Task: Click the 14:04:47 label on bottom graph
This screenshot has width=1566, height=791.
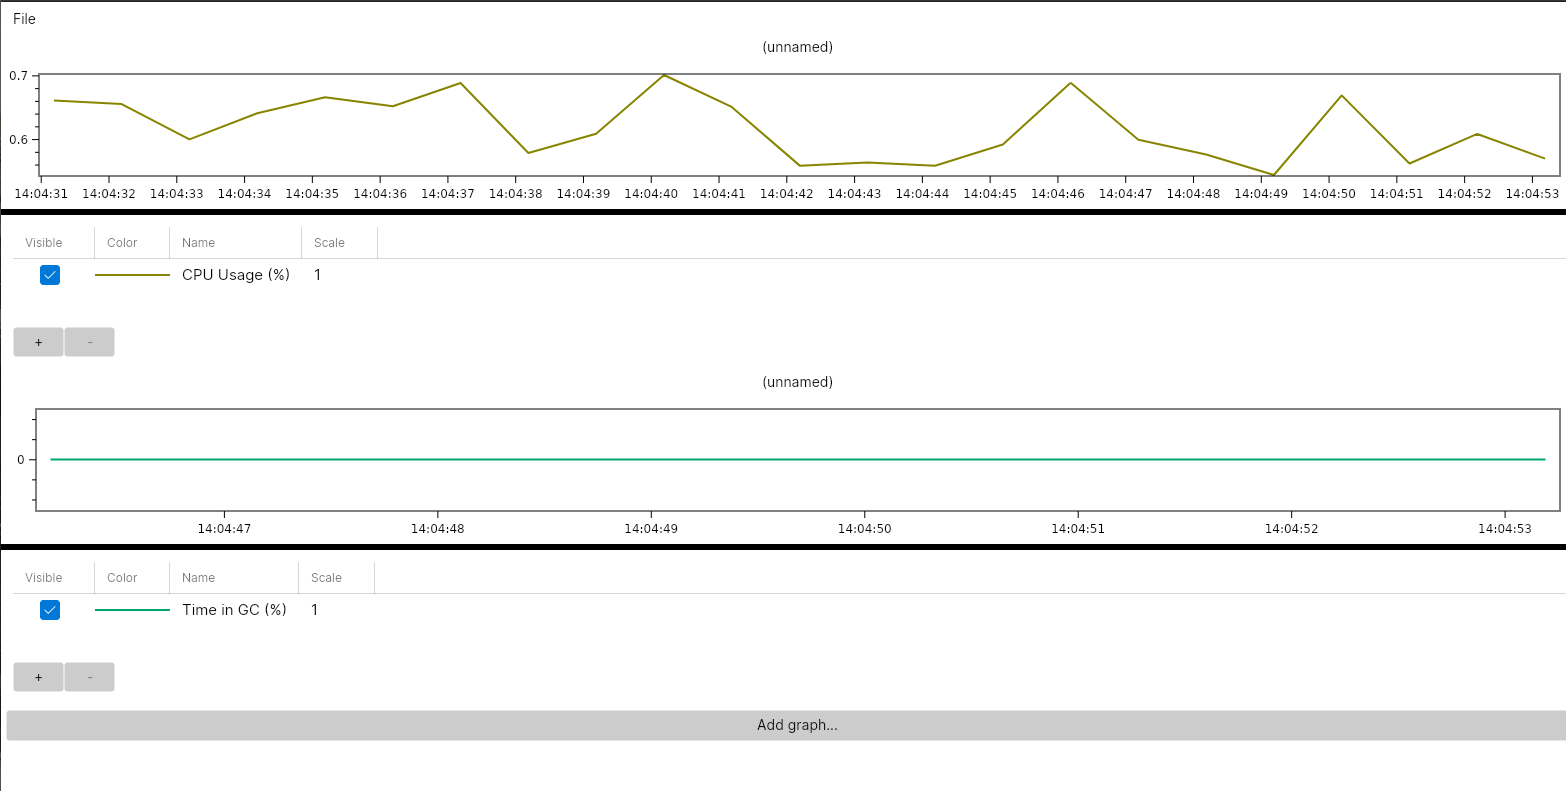Action: (224, 529)
